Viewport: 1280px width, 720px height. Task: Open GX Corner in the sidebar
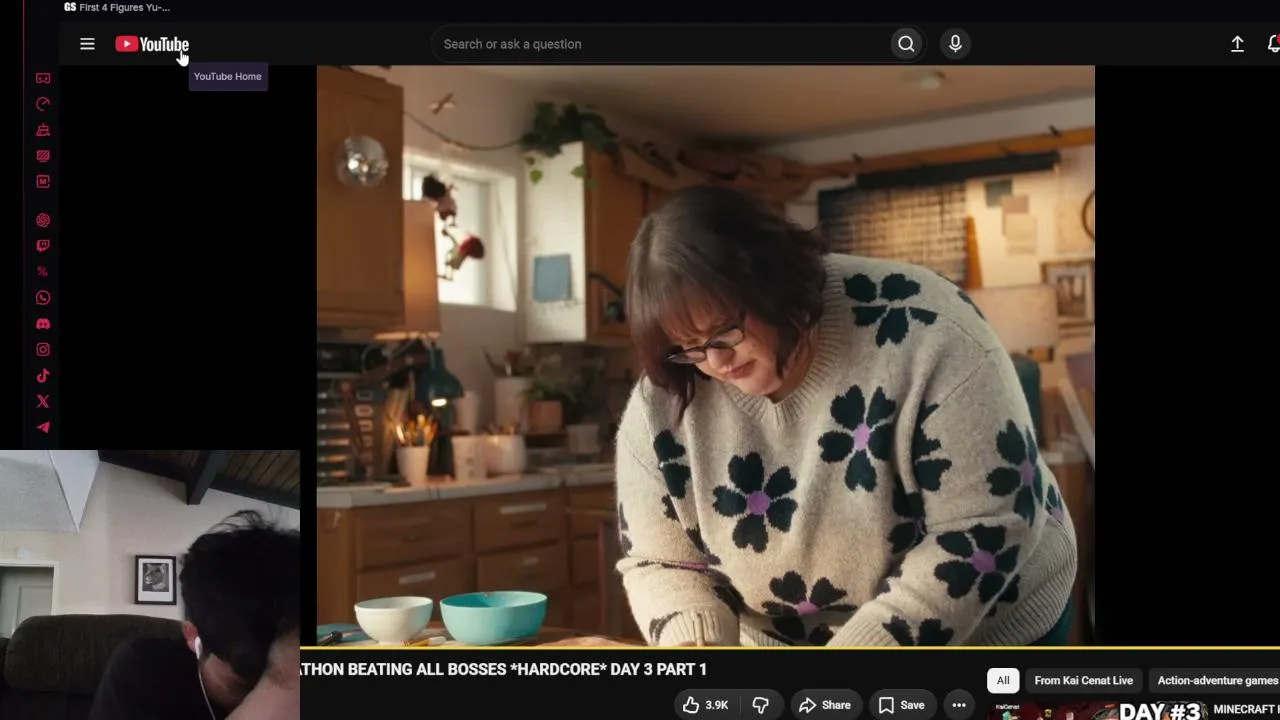click(x=43, y=78)
